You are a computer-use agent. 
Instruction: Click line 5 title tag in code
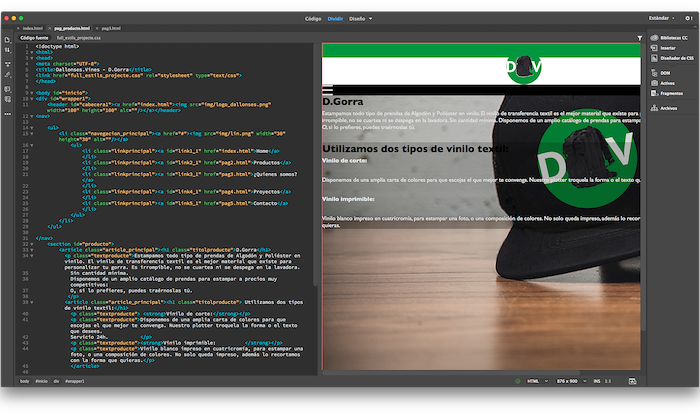point(93,70)
